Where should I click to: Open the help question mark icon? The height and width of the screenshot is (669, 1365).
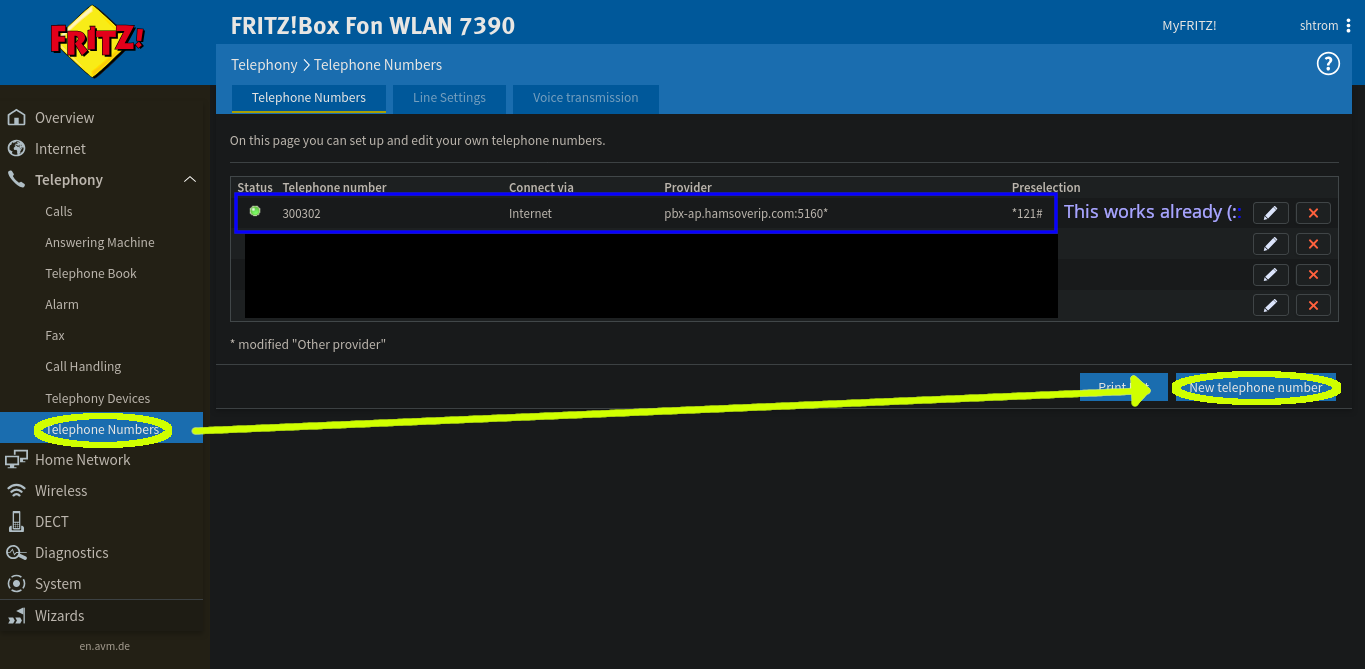coord(1327,64)
